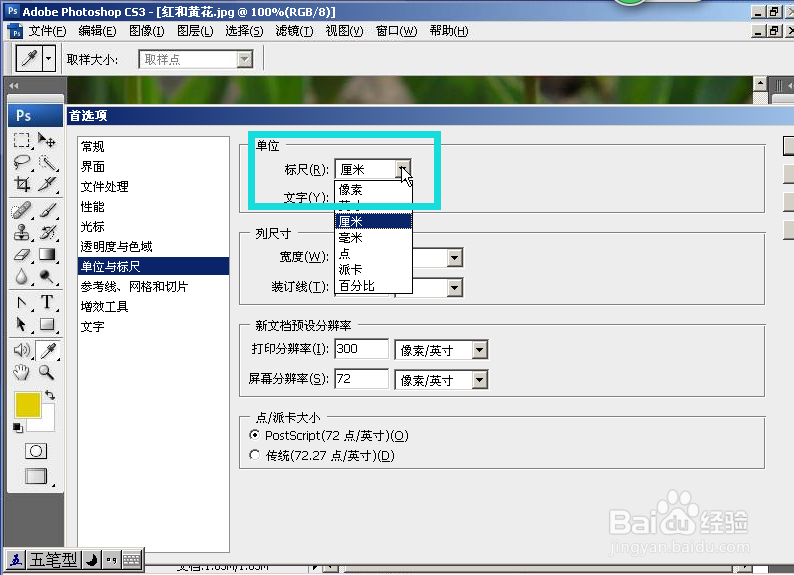This screenshot has width=794, height=575.
Task: Open the 打印分辨率 unit dropdown
Action: coord(480,350)
